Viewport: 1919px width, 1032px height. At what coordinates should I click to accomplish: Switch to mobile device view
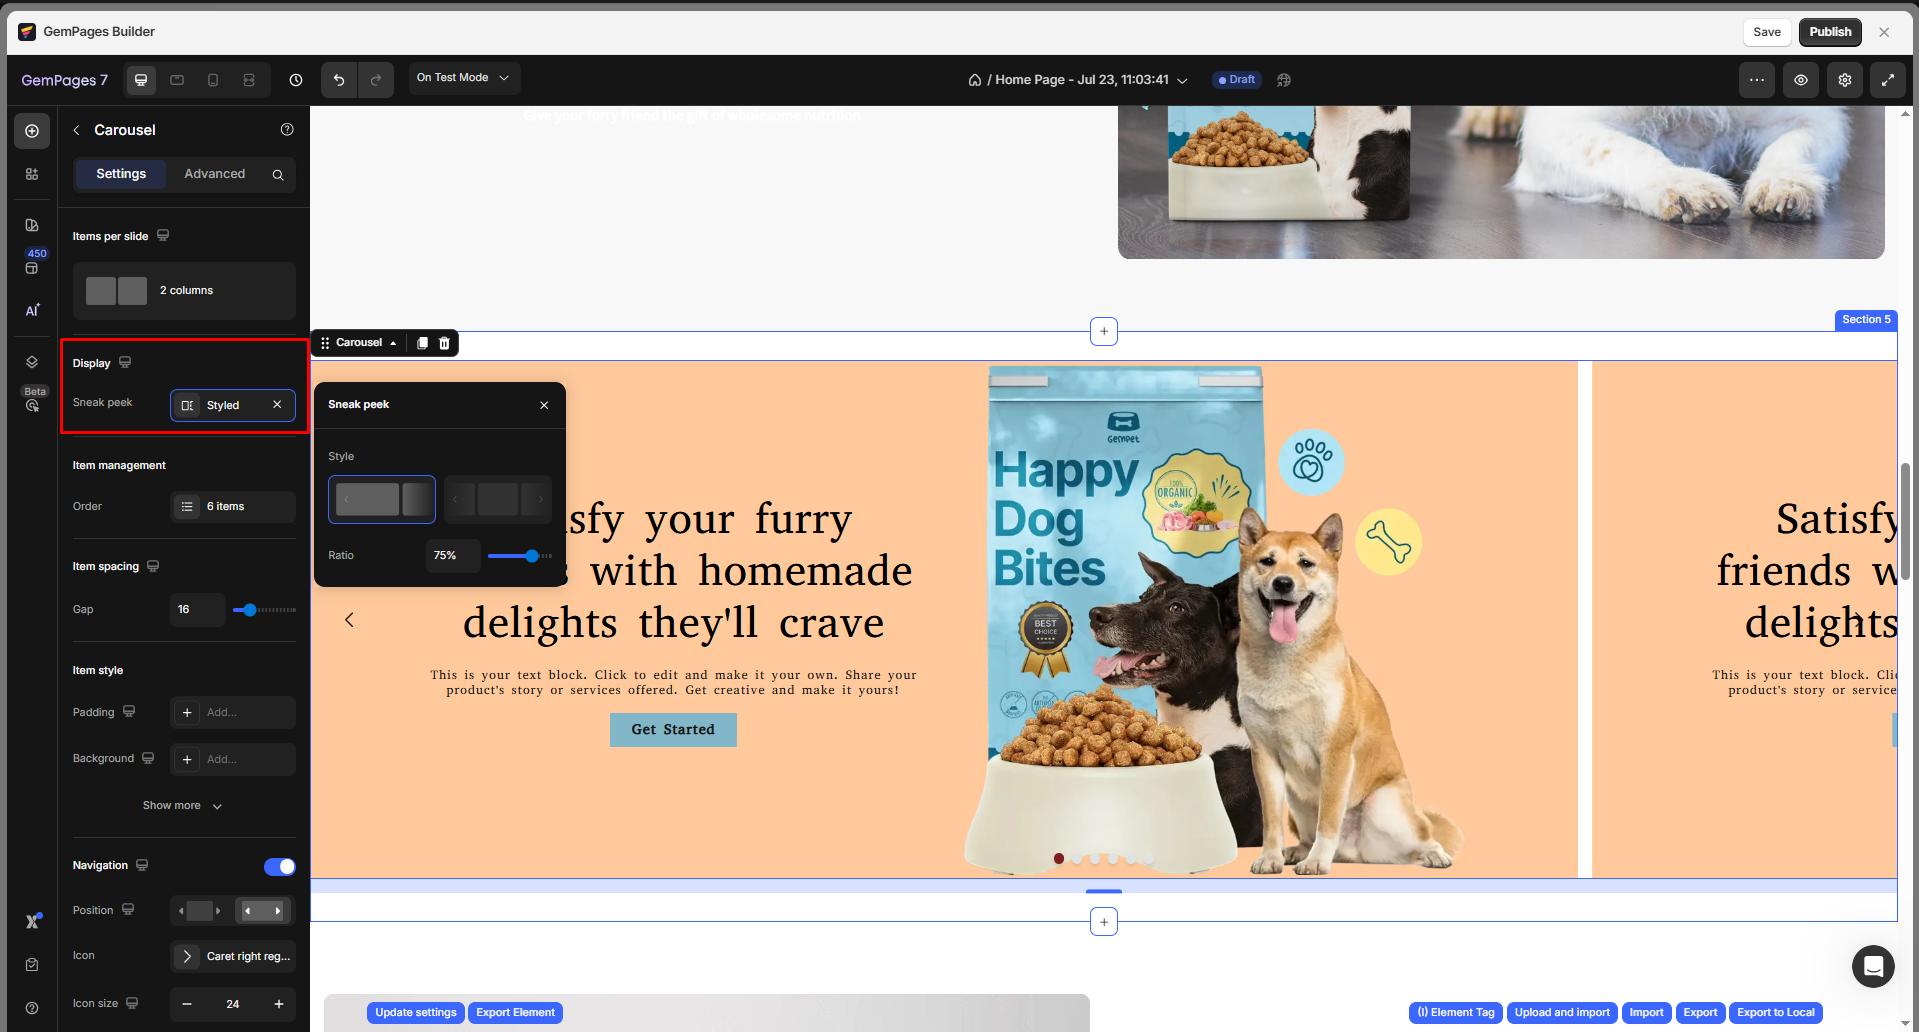213,80
